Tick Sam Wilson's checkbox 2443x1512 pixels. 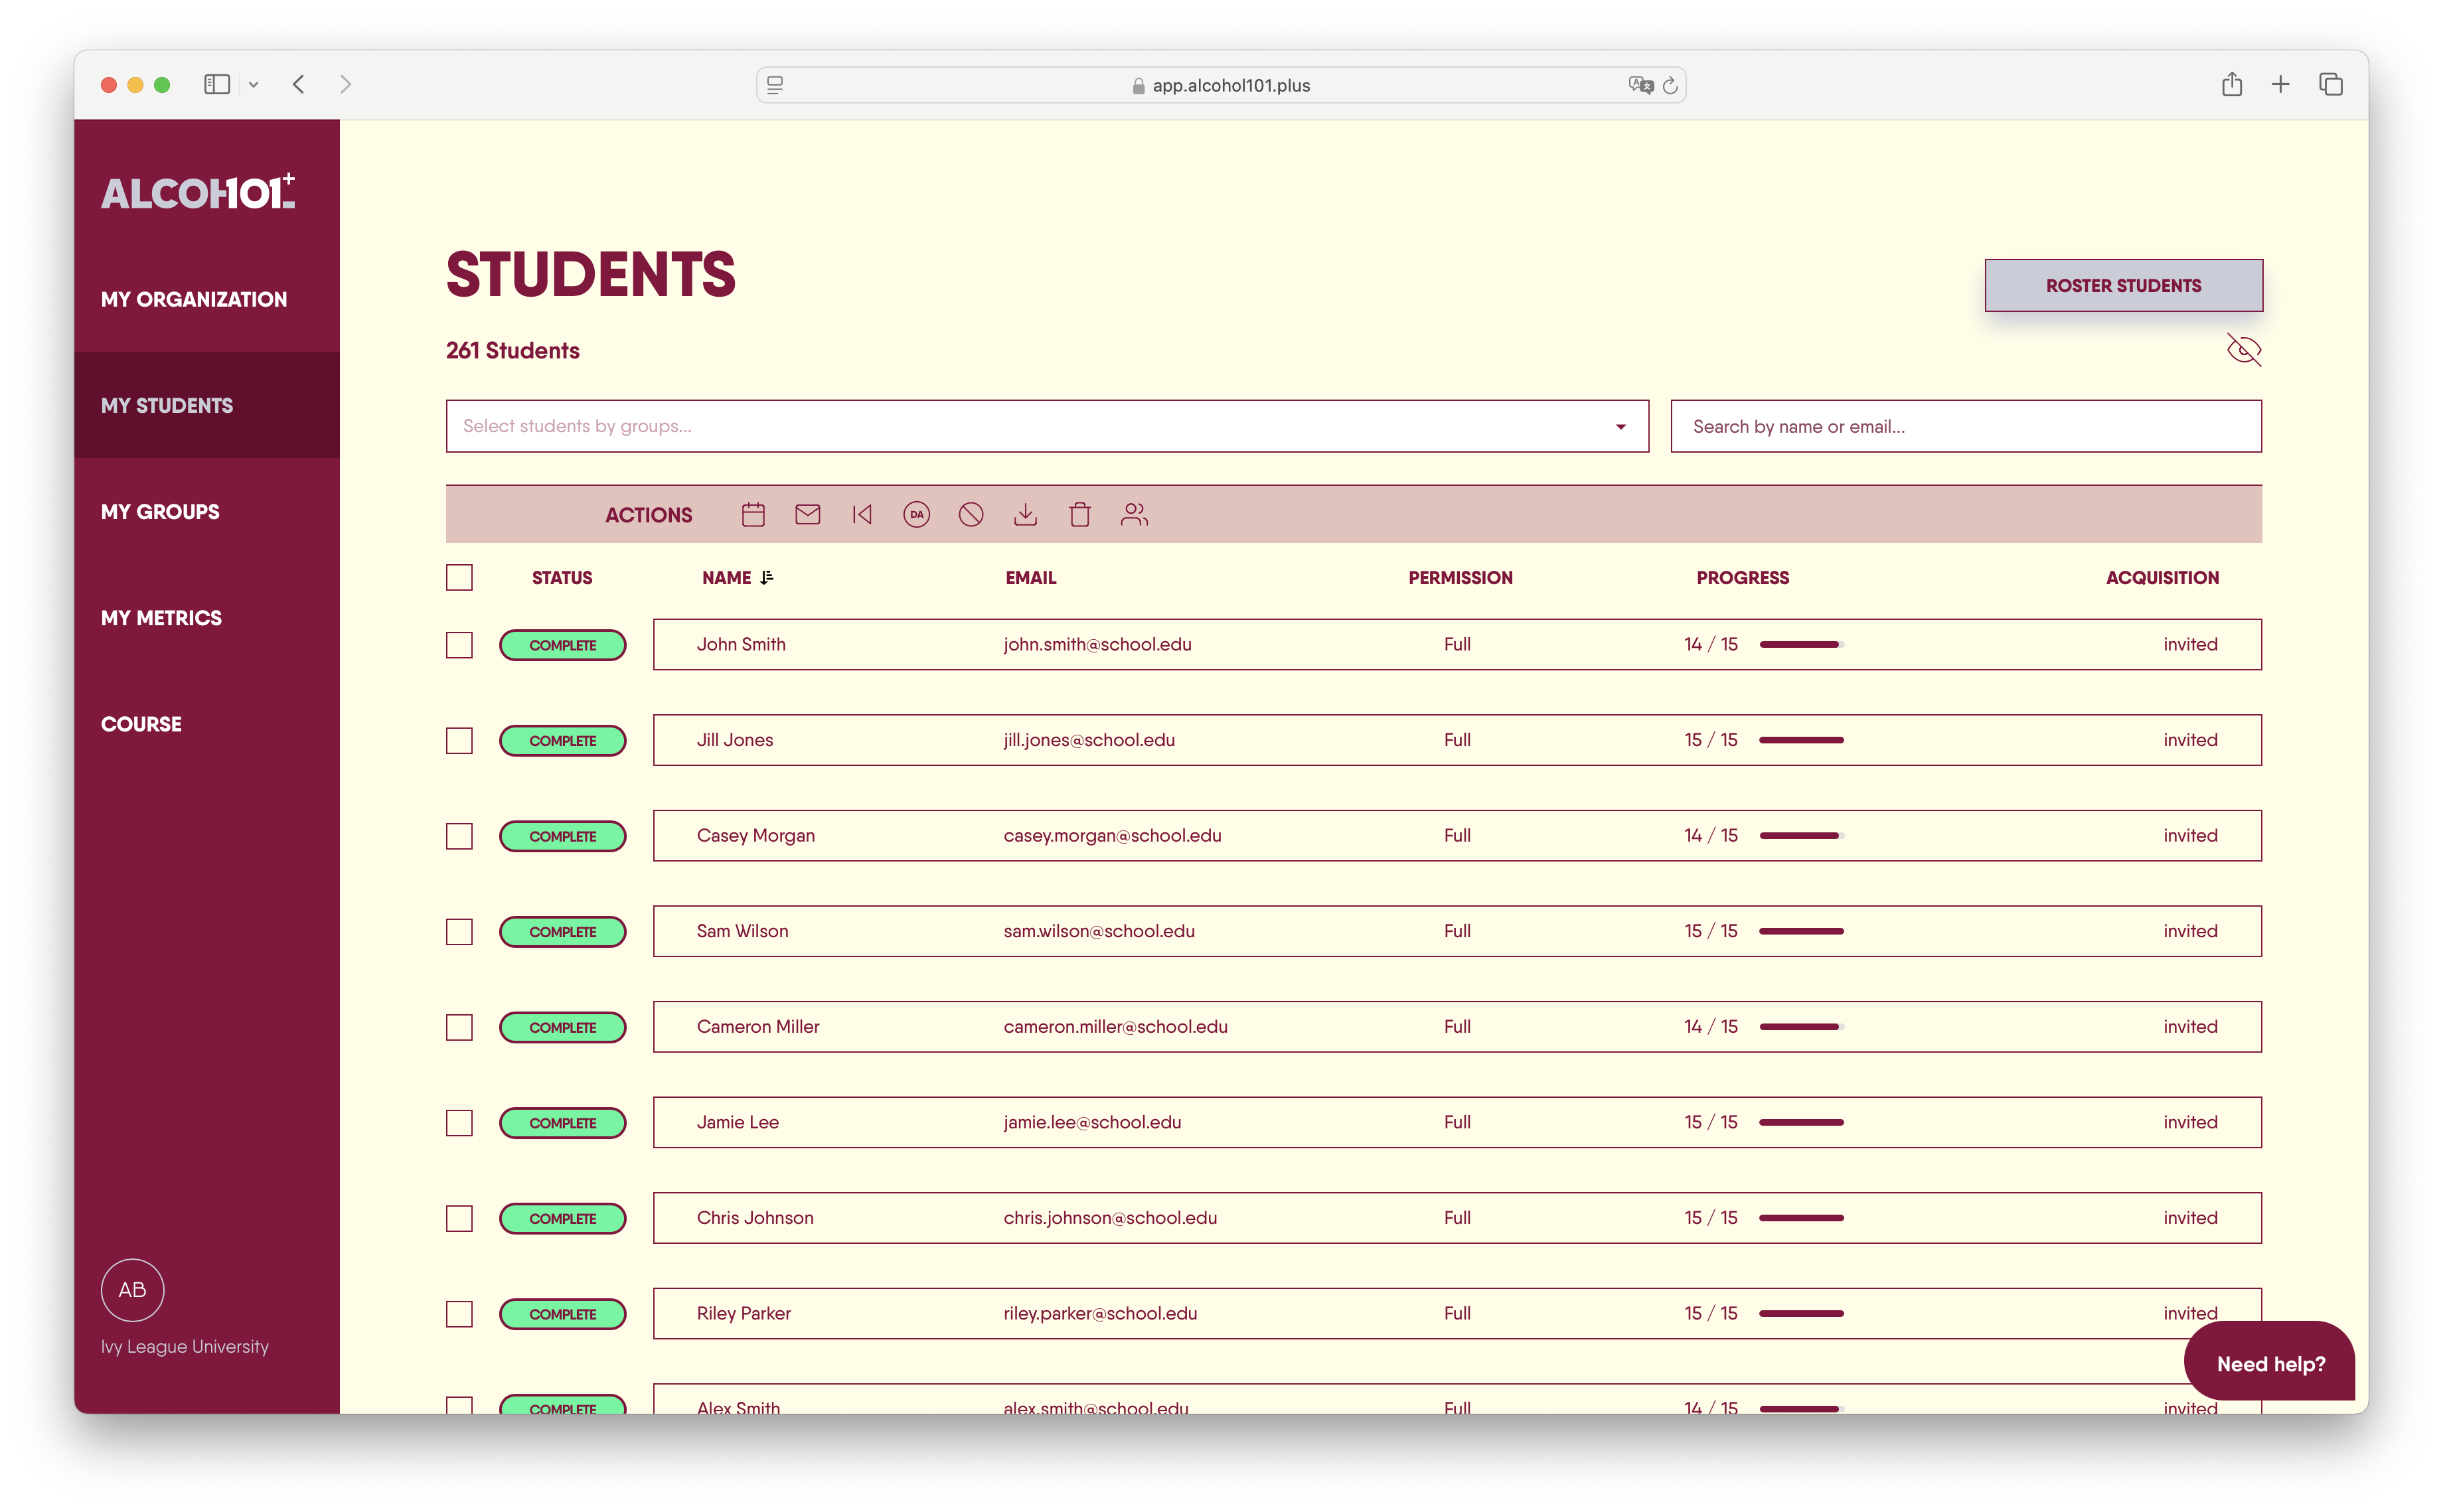pyautogui.click(x=459, y=931)
